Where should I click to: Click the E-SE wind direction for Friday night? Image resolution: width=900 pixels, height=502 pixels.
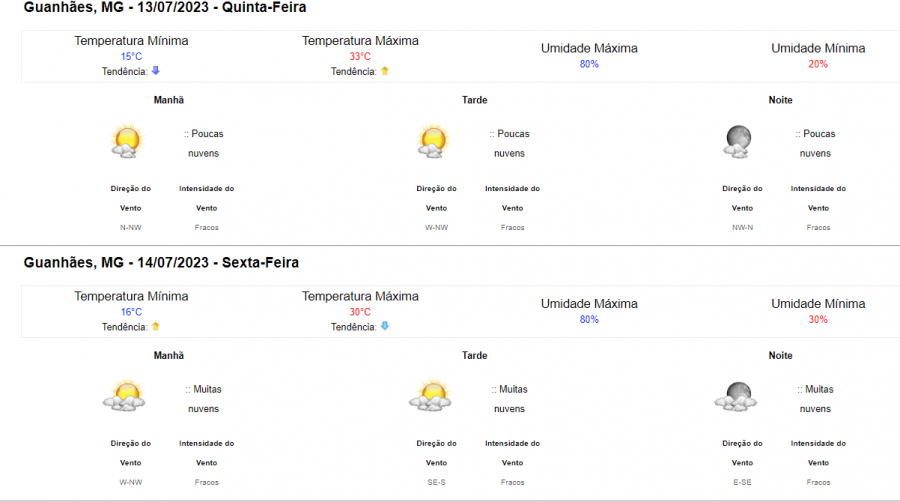tap(742, 482)
